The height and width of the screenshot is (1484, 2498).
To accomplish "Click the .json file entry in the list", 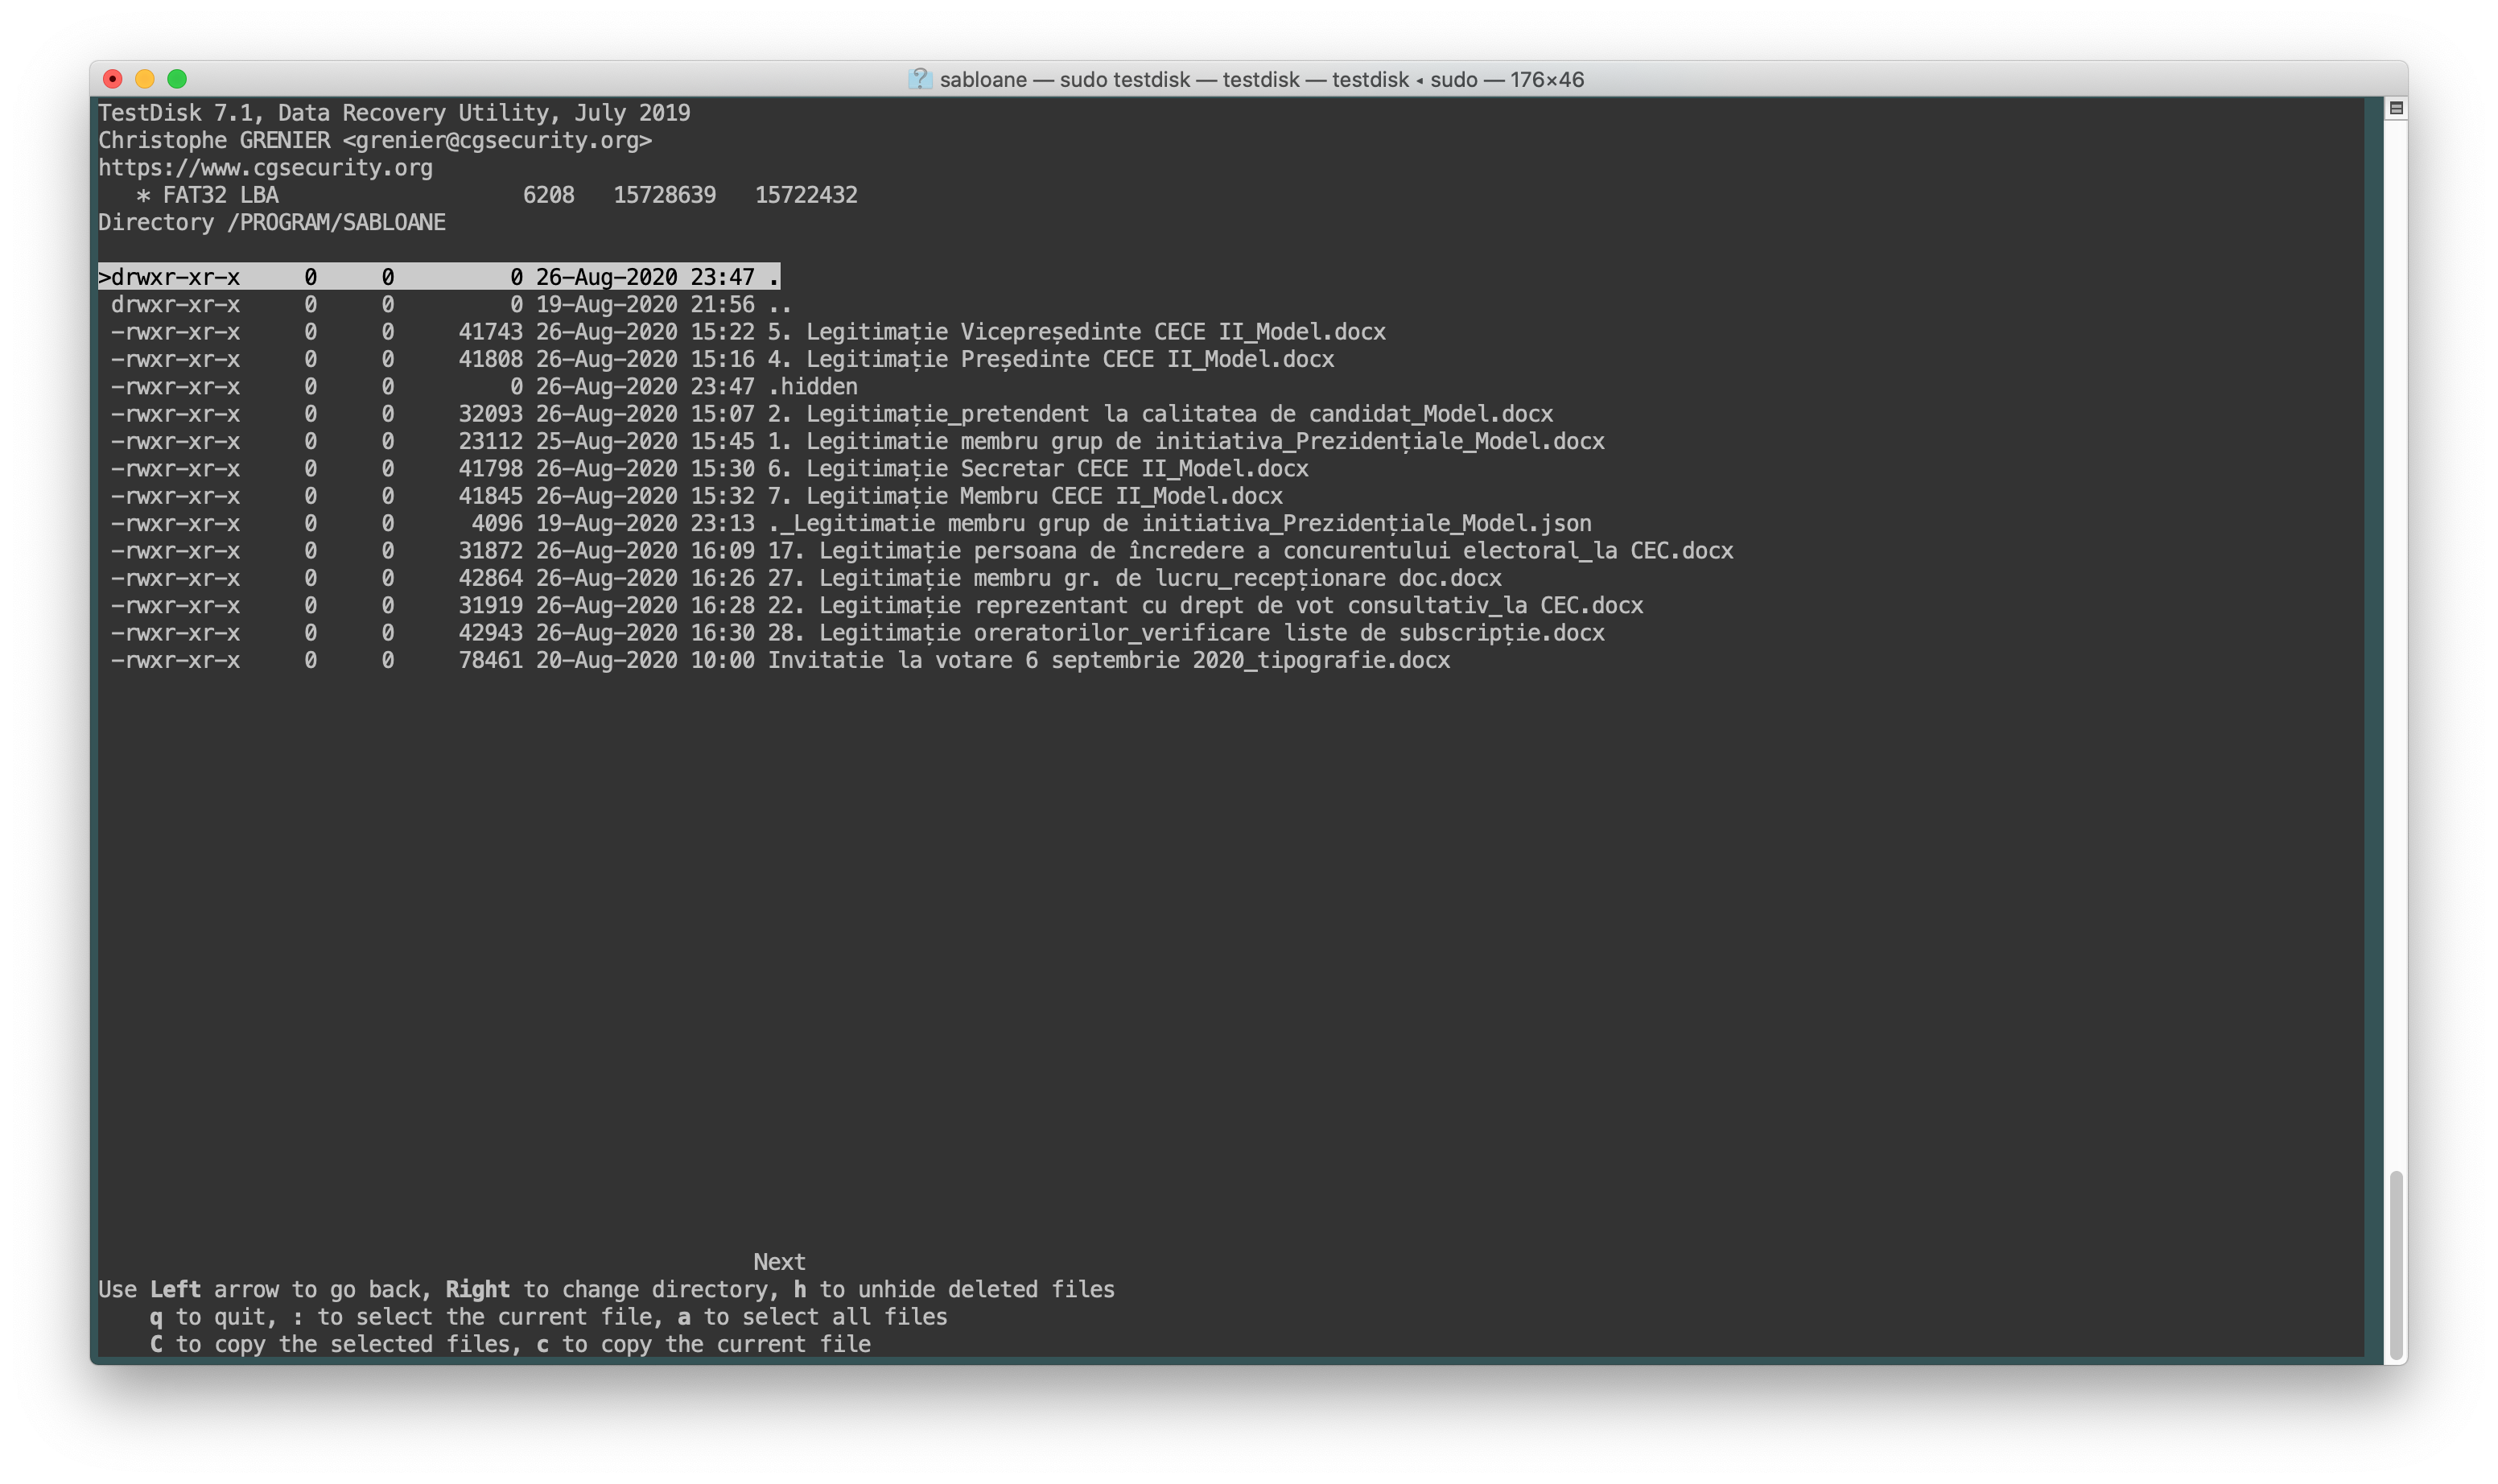I will click(1179, 523).
